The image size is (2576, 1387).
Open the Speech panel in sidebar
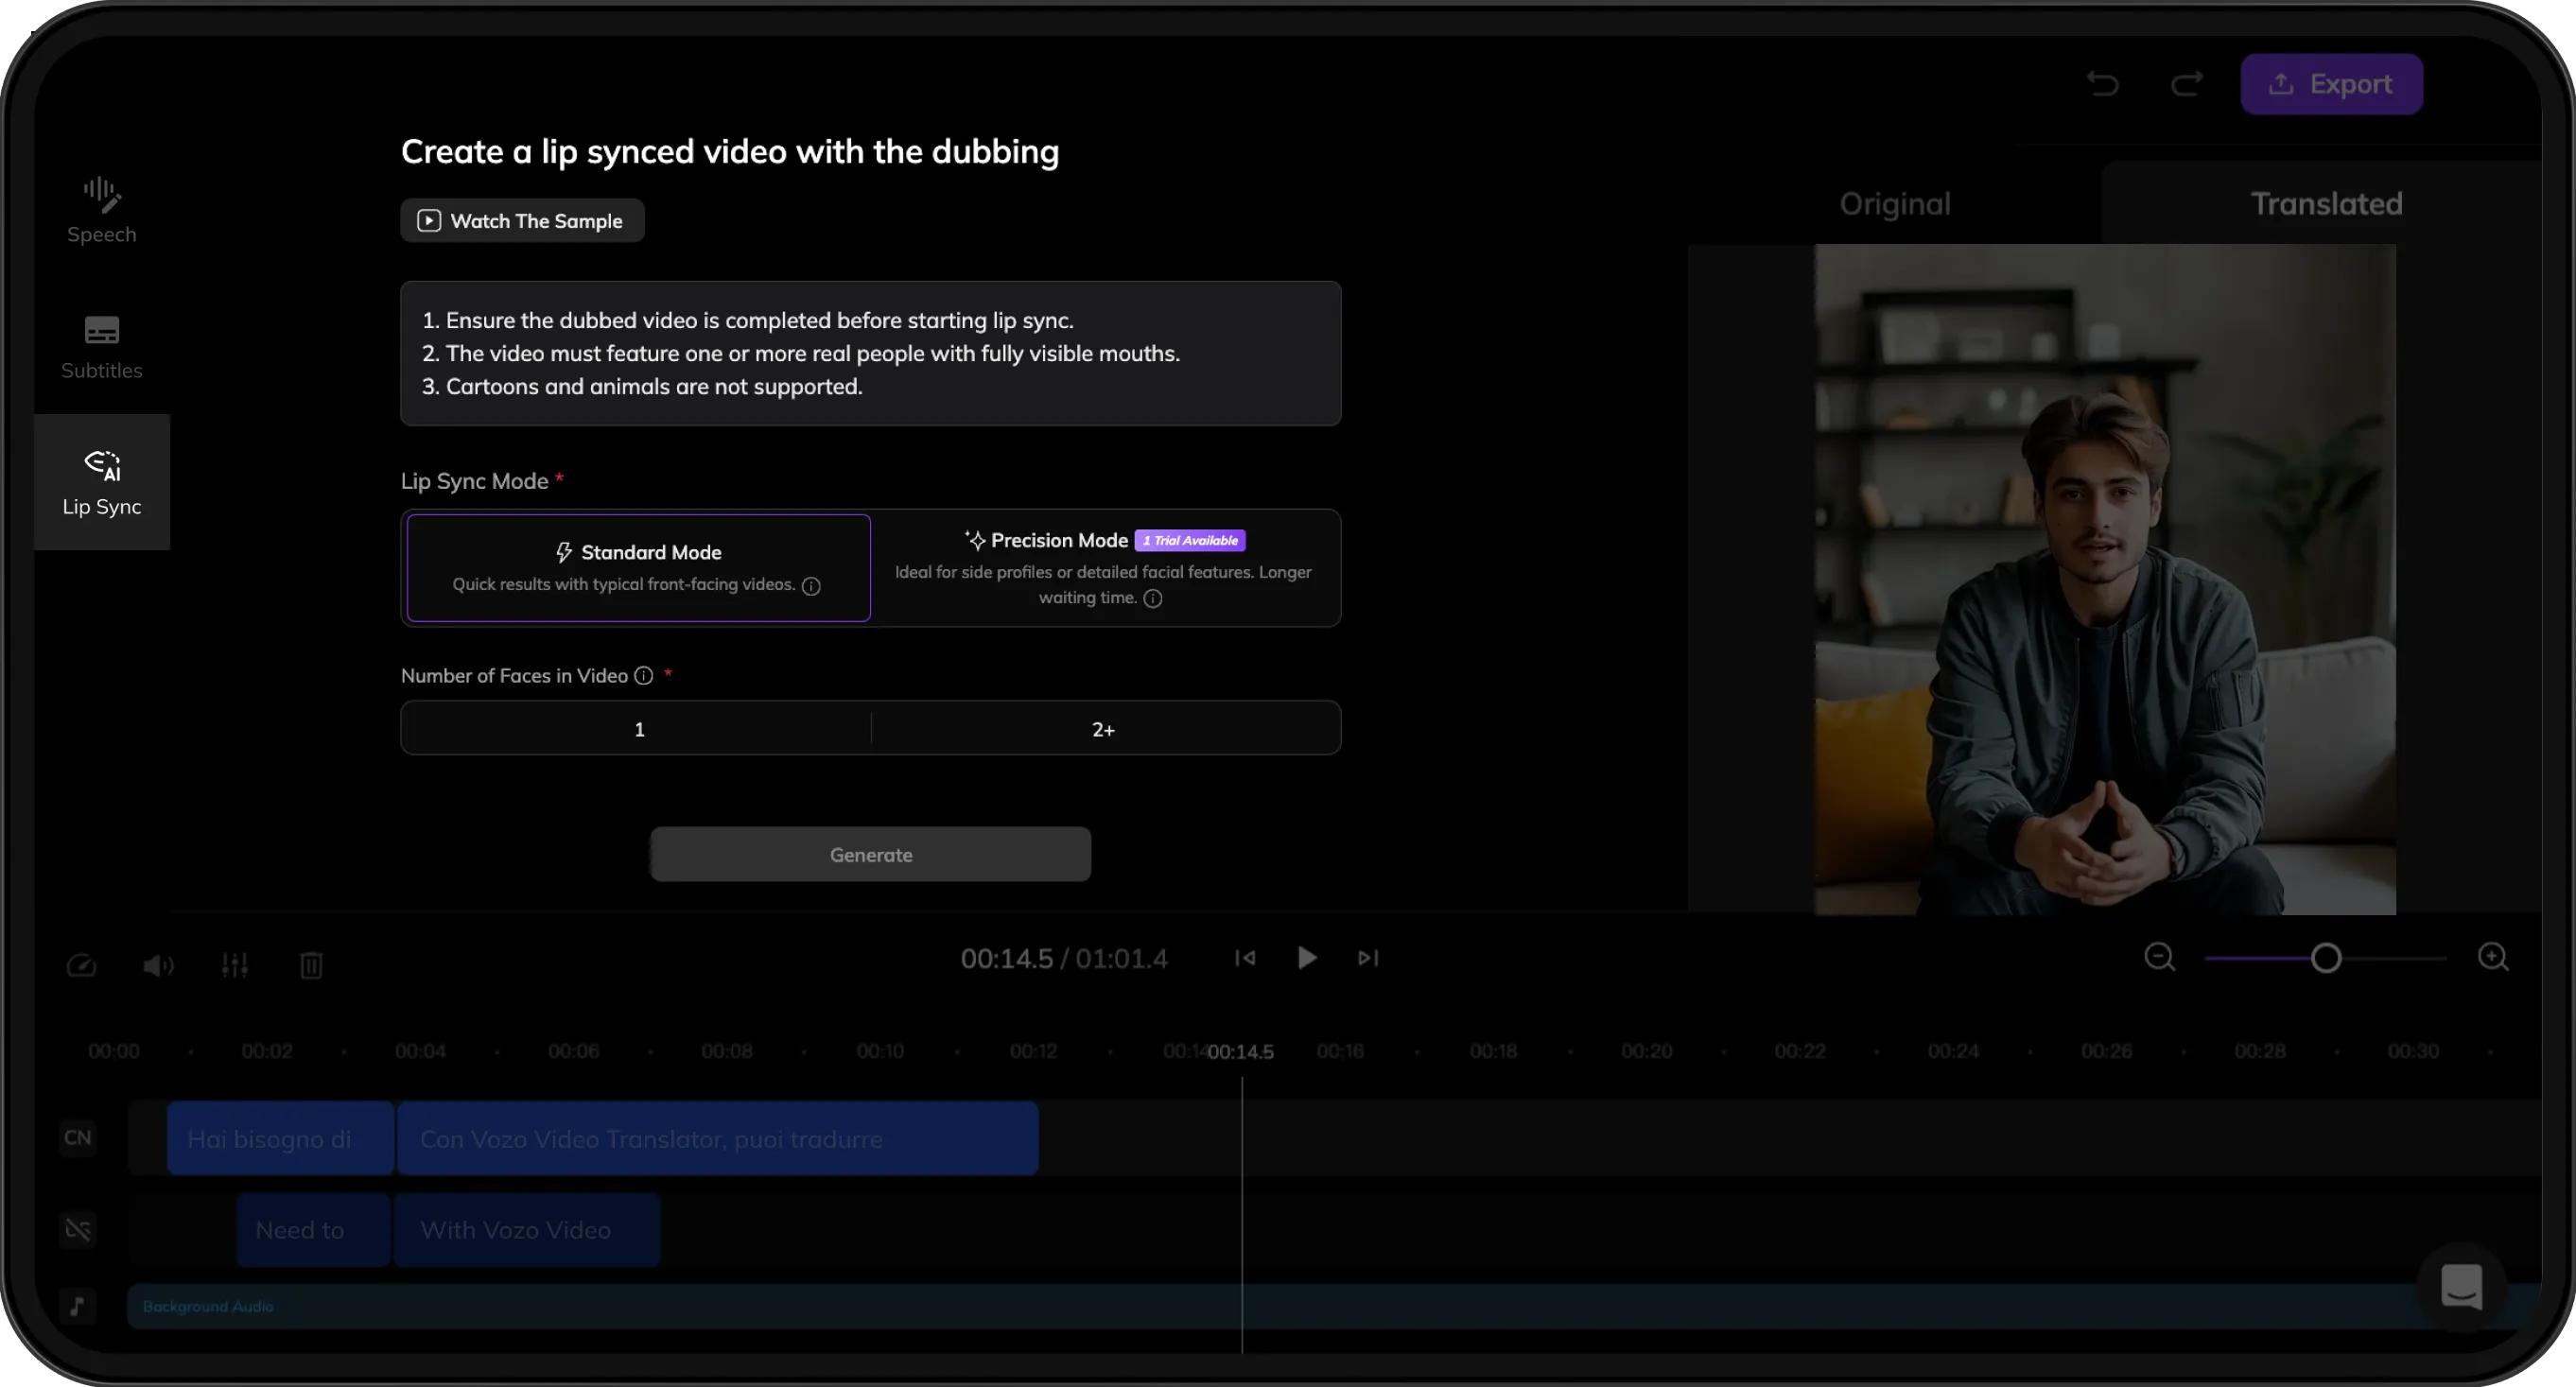pyautogui.click(x=101, y=210)
